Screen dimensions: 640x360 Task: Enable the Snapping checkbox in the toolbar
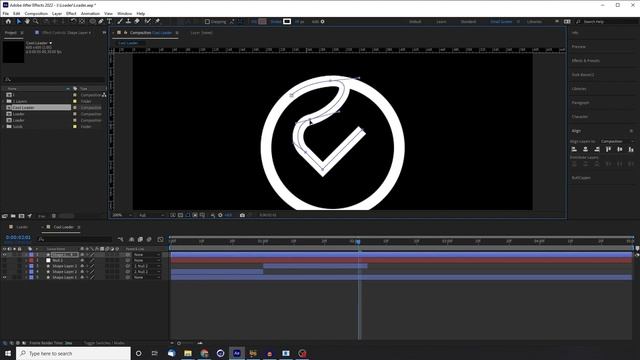[x=207, y=22]
